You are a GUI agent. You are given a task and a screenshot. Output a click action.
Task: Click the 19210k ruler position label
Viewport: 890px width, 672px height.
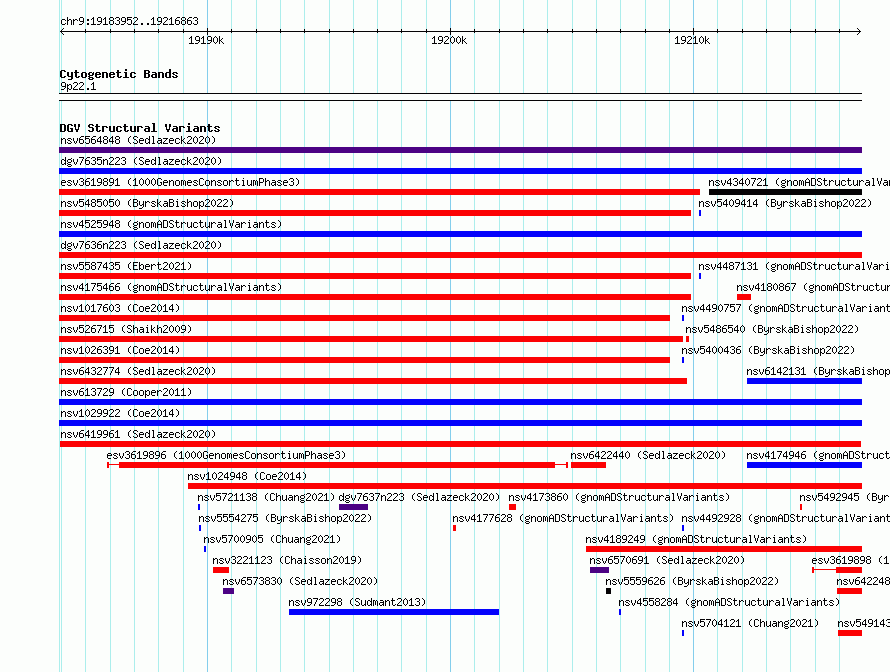pos(692,40)
